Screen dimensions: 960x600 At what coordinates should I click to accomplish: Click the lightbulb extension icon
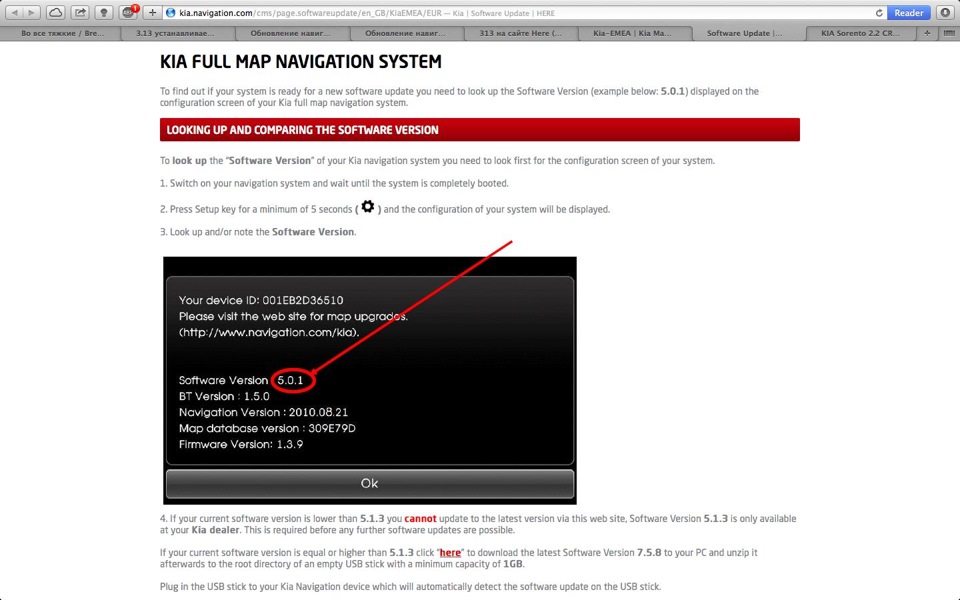pos(103,12)
